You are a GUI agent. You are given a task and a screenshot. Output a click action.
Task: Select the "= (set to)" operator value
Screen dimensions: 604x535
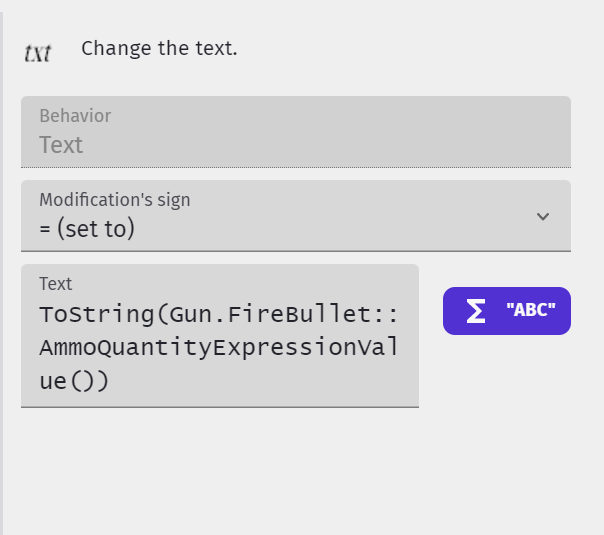87,229
